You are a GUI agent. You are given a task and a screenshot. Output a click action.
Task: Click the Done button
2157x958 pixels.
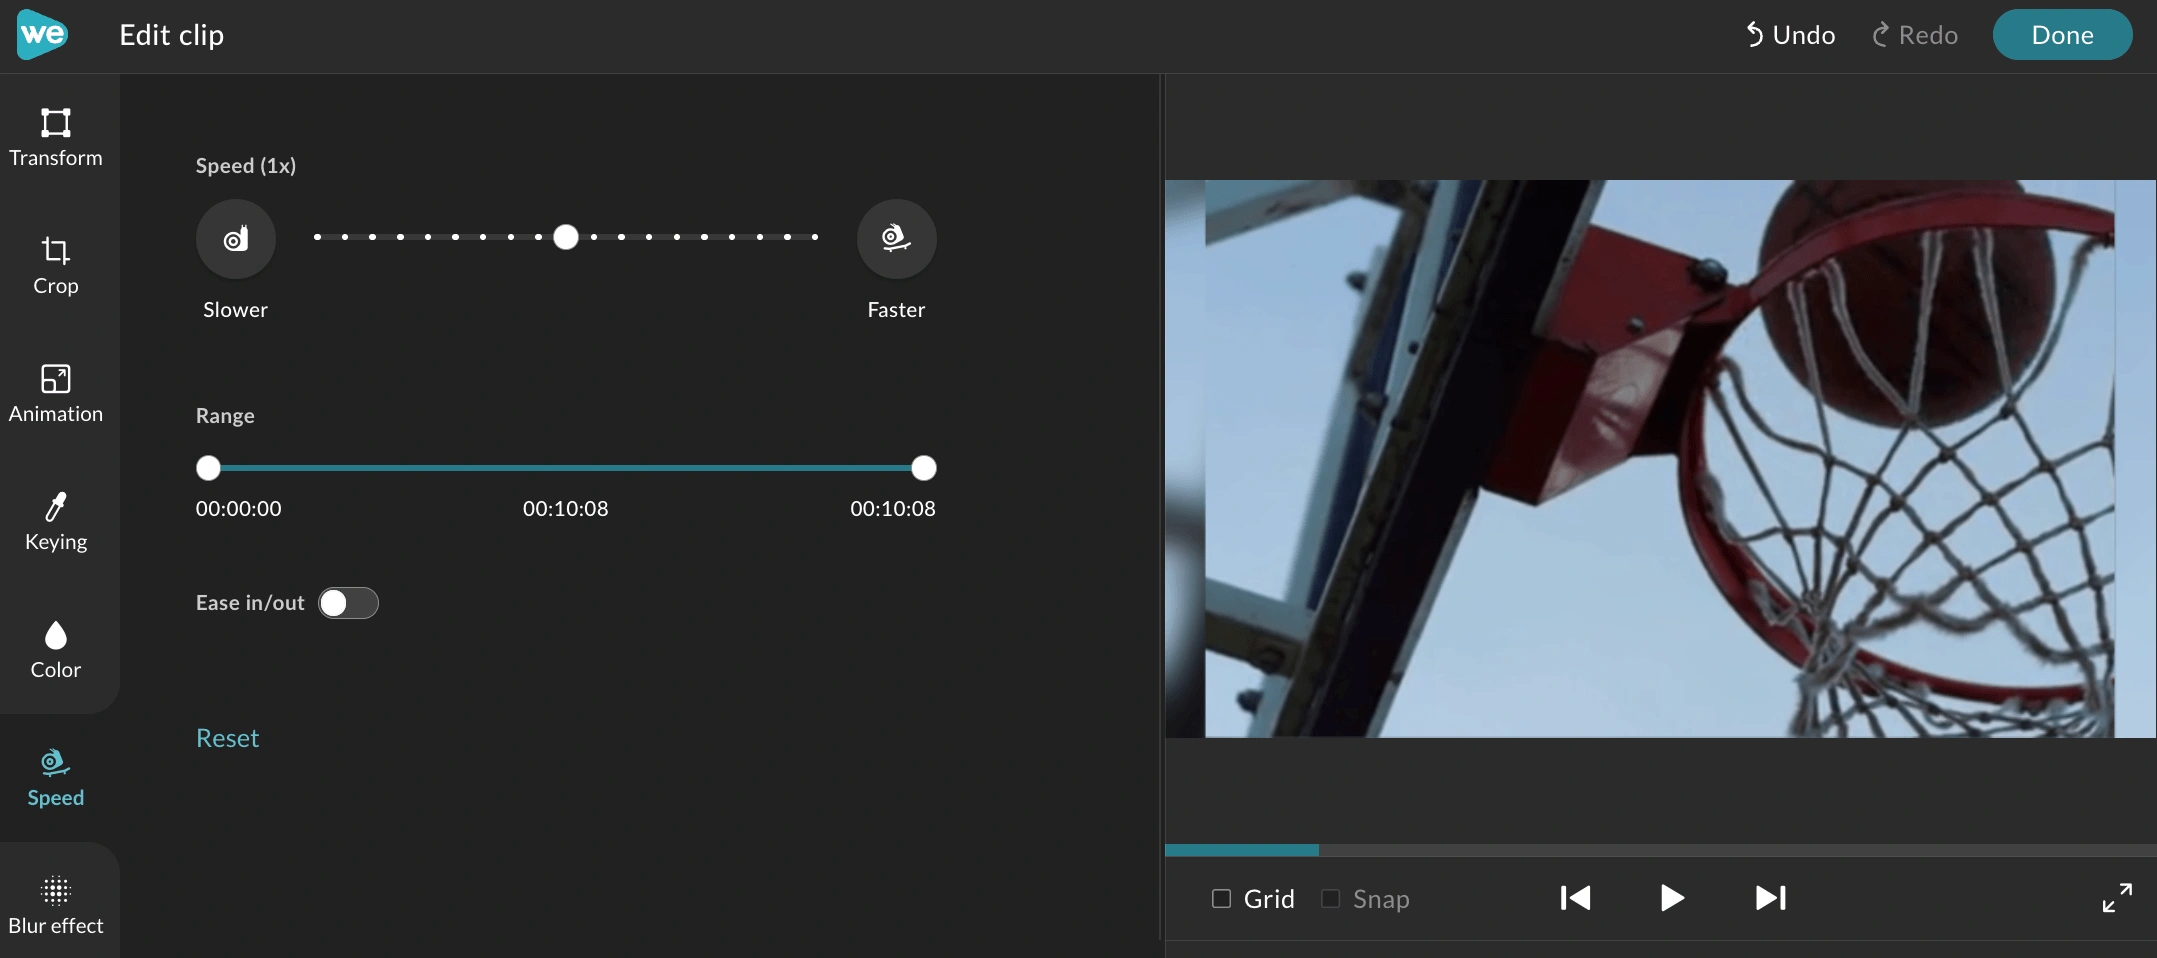tap(2062, 35)
